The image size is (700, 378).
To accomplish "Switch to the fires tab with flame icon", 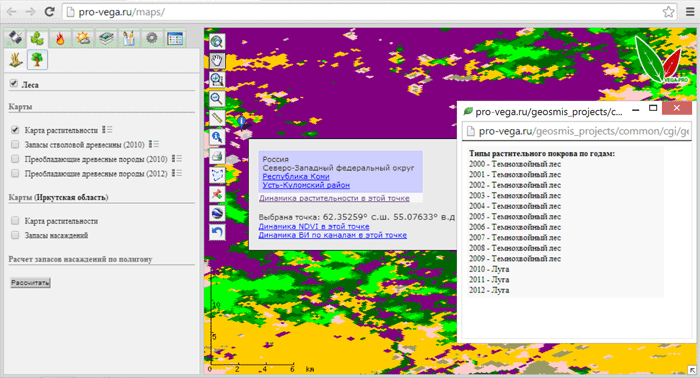I will [x=60, y=39].
